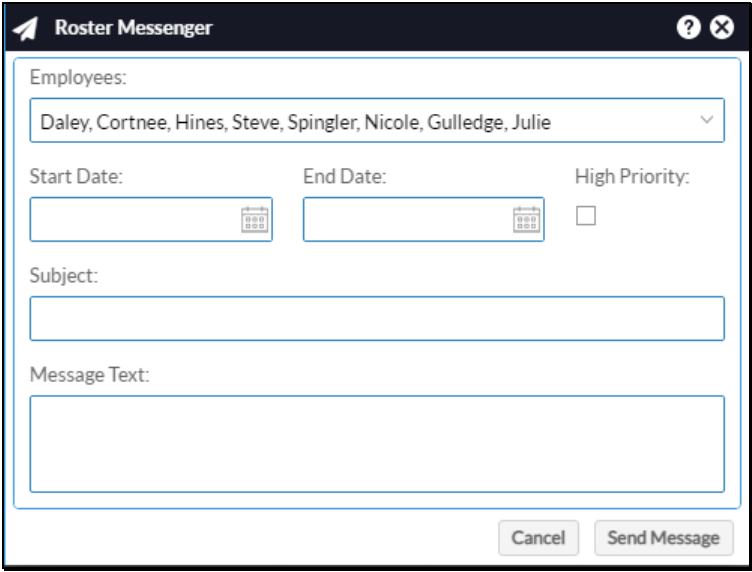
Task: Cancel the message with the Cancel button
Action: pos(539,538)
